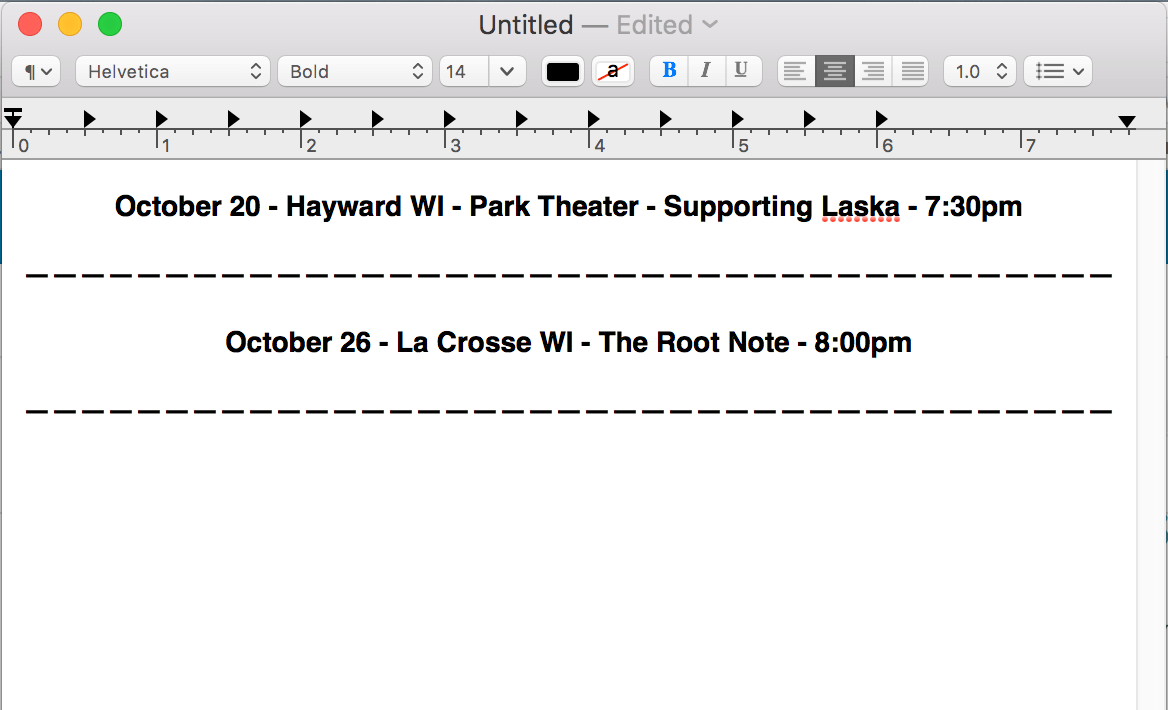The height and width of the screenshot is (710, 1168).
Task: Click the align right icon
Action: click(873, 71)
